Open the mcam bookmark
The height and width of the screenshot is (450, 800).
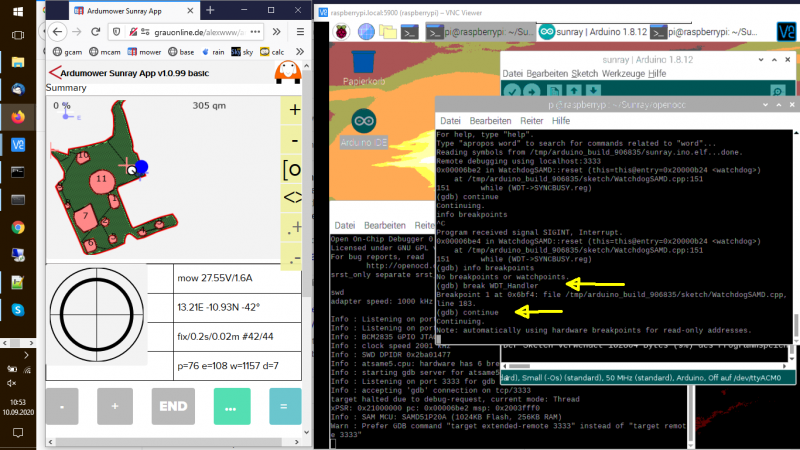[105, 52]
